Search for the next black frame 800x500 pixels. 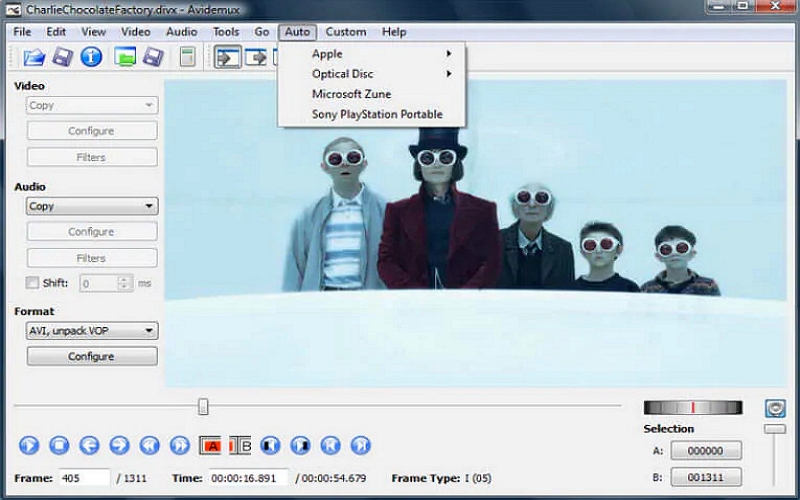tap(300, 445)
